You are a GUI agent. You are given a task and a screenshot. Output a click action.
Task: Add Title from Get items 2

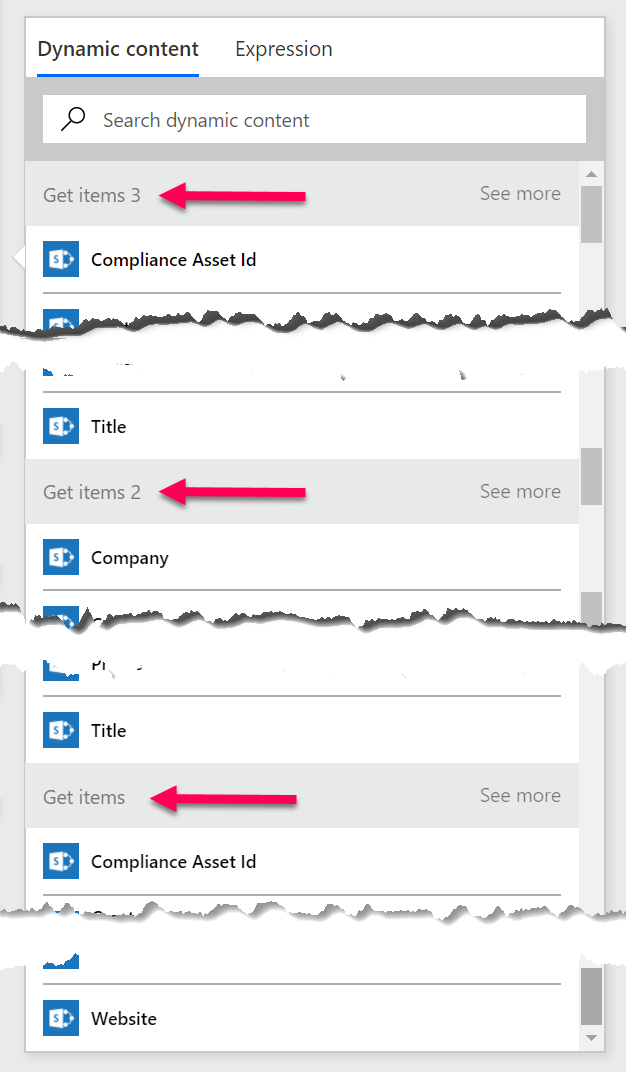(109, 731)
